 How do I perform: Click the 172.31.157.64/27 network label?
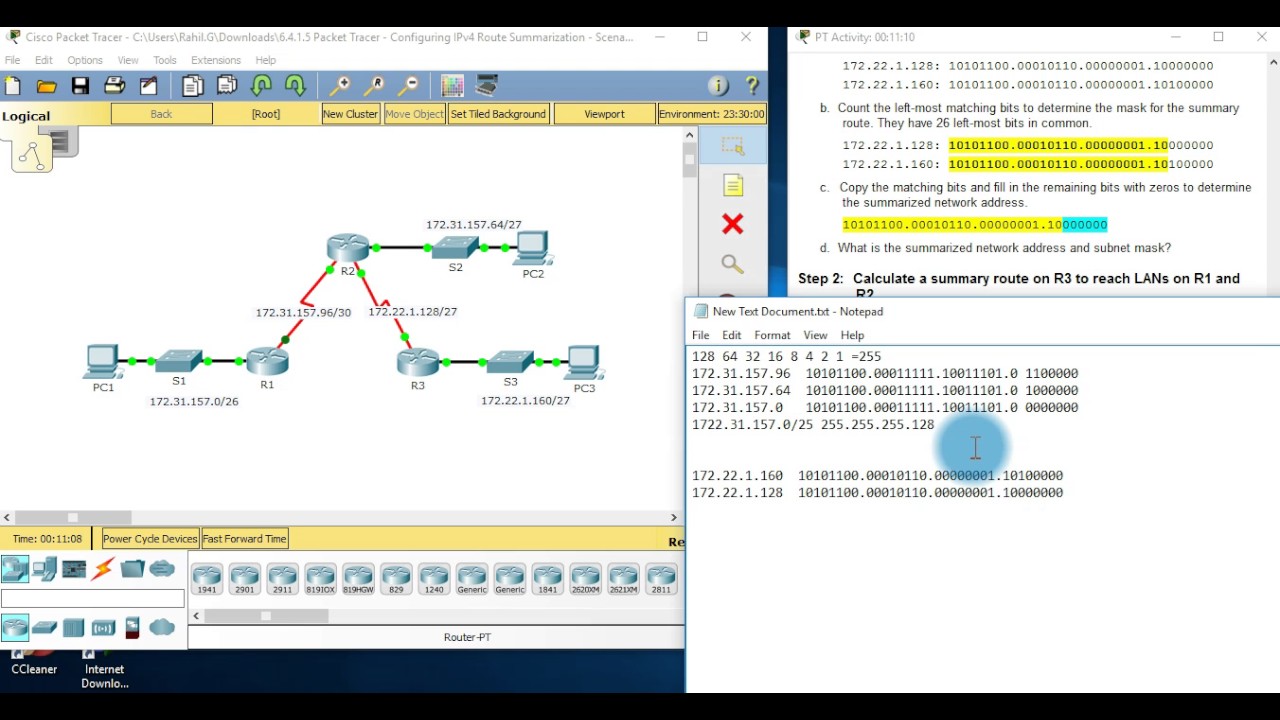pos(474,225)
